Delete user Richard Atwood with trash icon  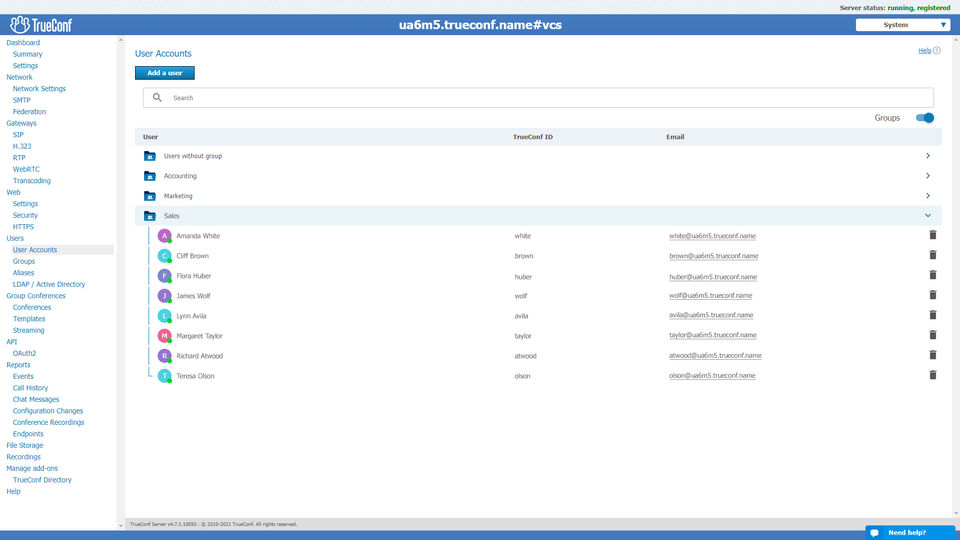coord(932,355)
